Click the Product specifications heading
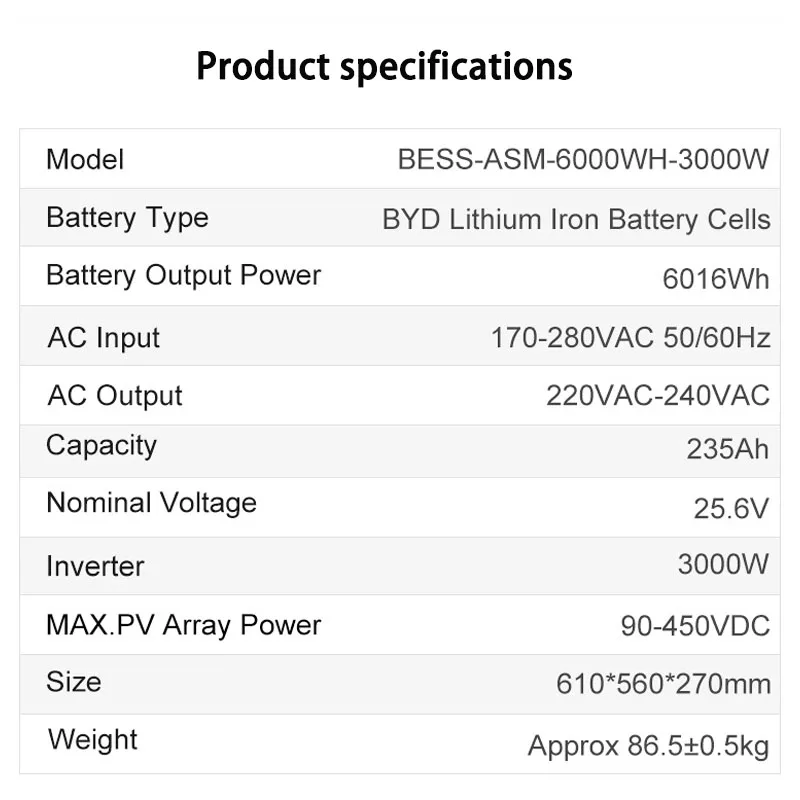 pyautogui.click(x=384, y=67)
